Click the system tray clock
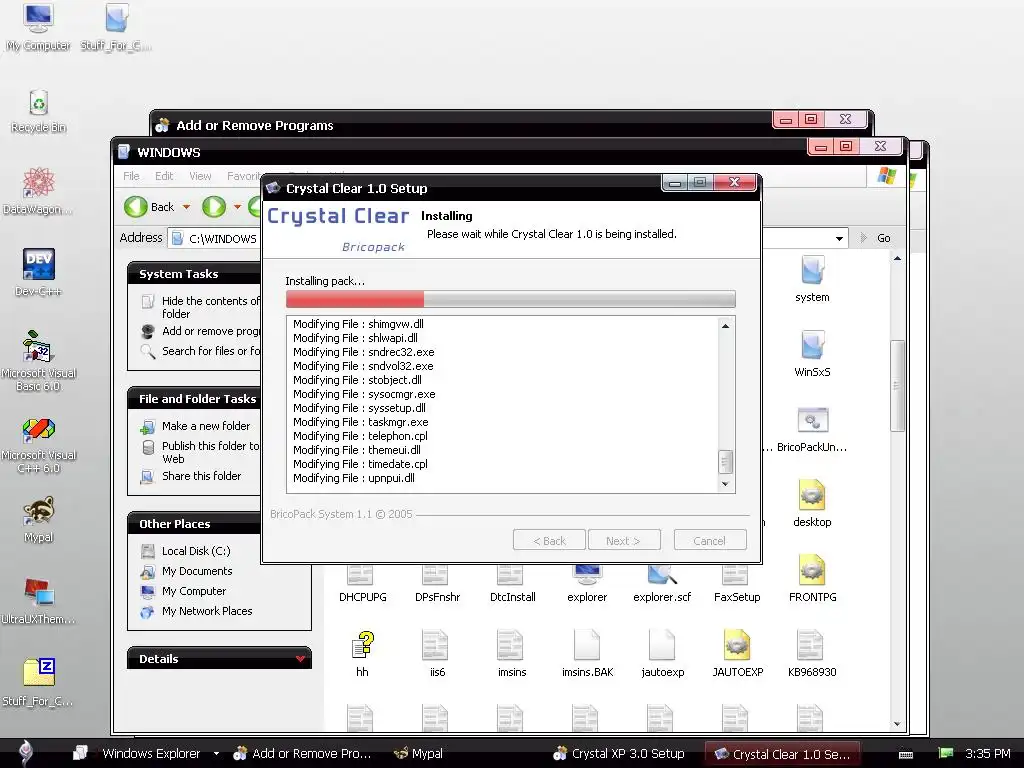 point(988,754)
